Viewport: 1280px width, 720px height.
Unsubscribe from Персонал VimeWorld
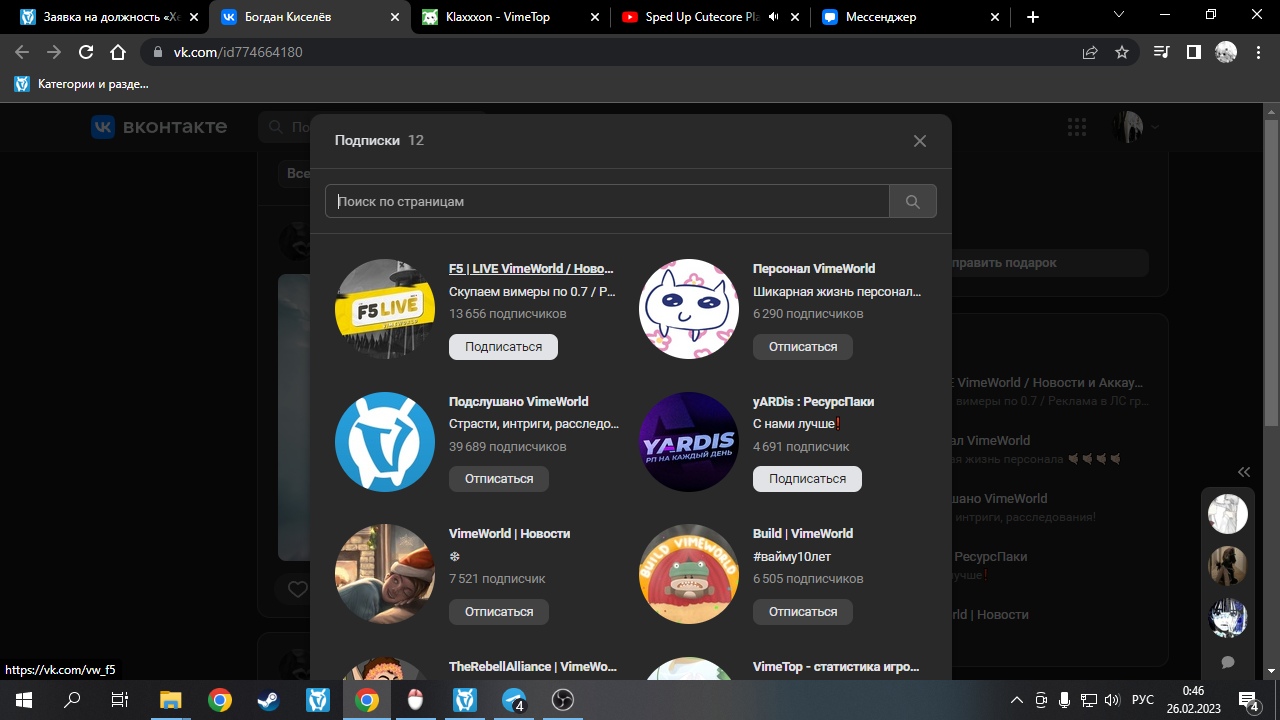coord(802,346)
